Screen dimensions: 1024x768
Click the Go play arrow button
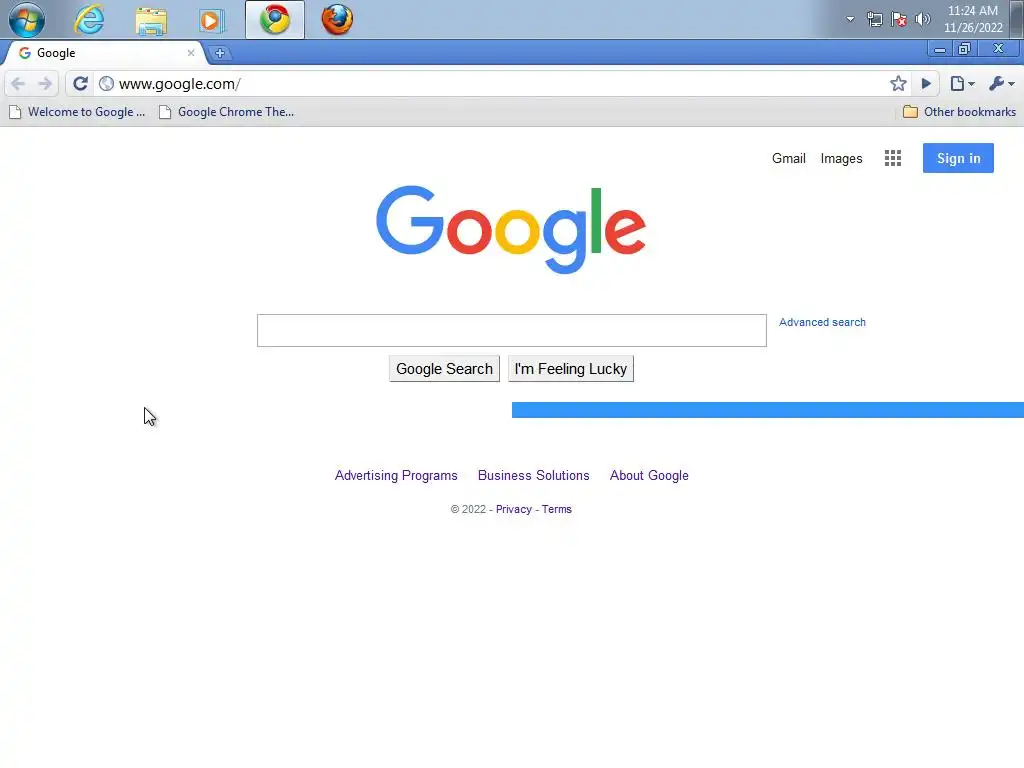point(926,84)
